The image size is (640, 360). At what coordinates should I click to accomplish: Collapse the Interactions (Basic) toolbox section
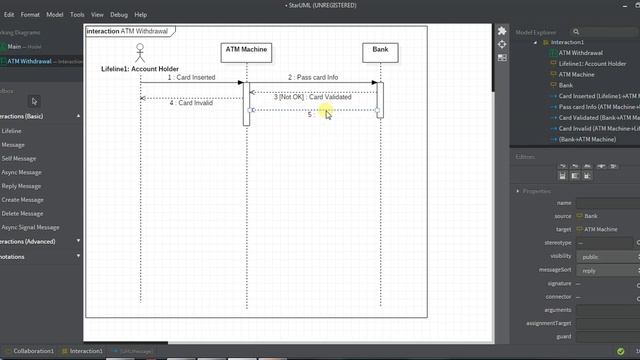[x=78, y=116]
